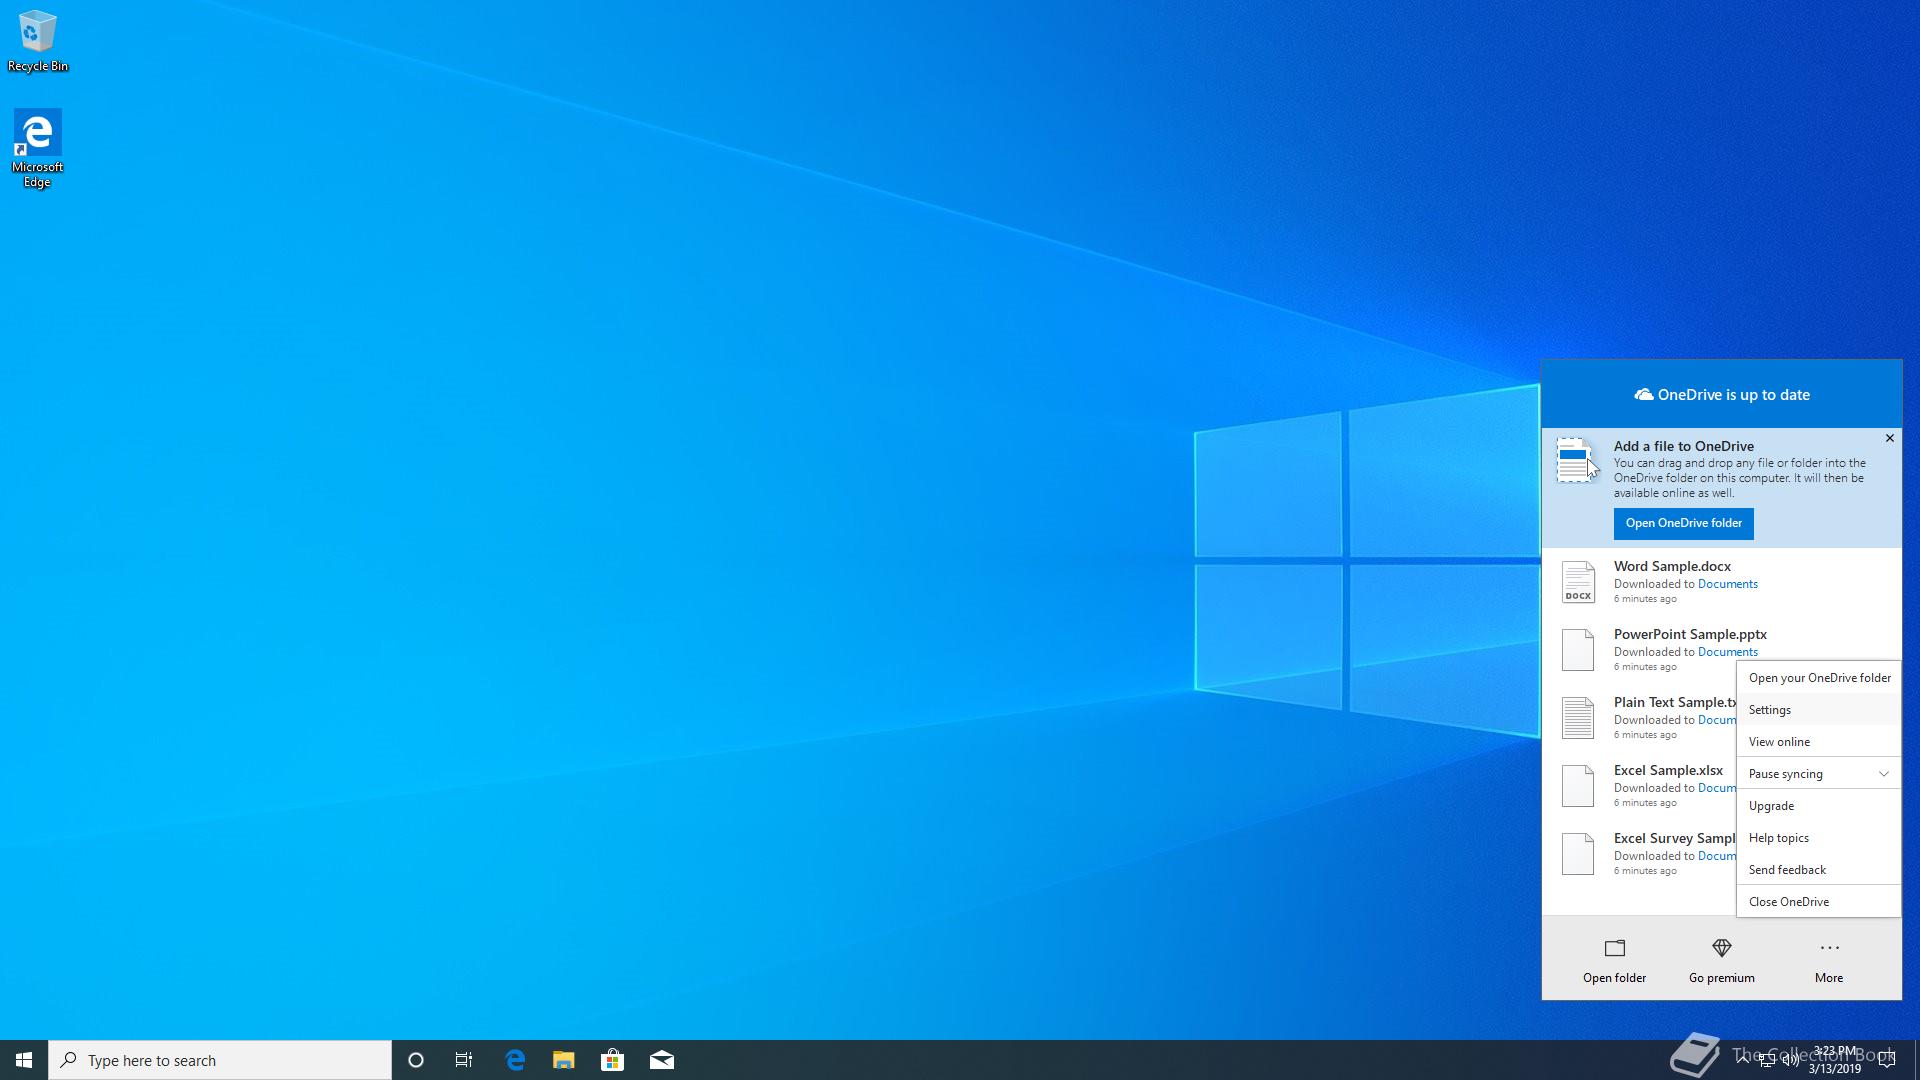Click the volume speaker icon in tray
The width and height of the screenshot is (1920, 1080).
tap(1790, 1061)
